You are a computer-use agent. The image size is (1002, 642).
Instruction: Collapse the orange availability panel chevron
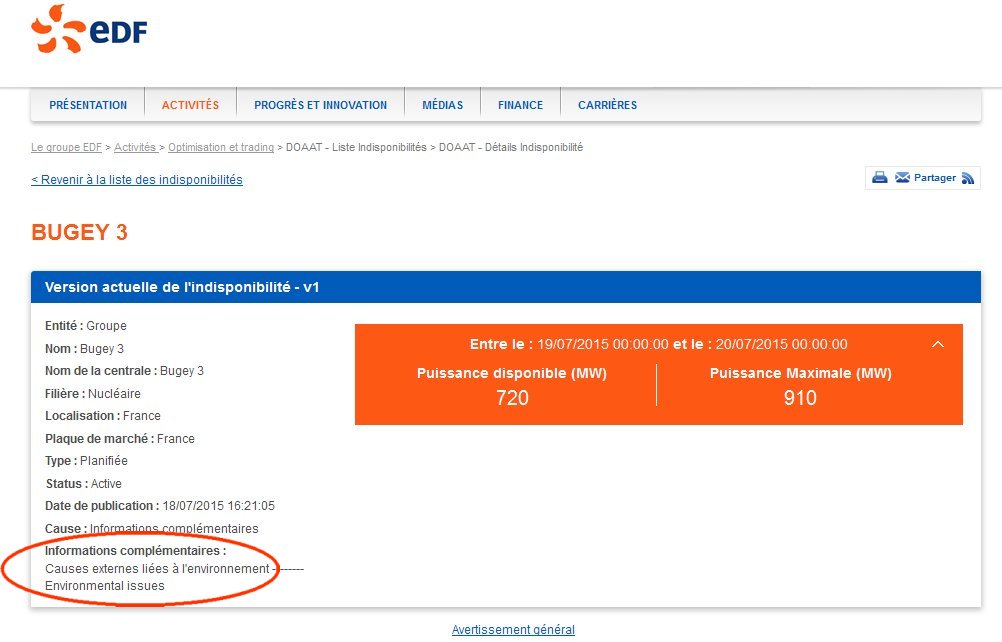[937, 344]
